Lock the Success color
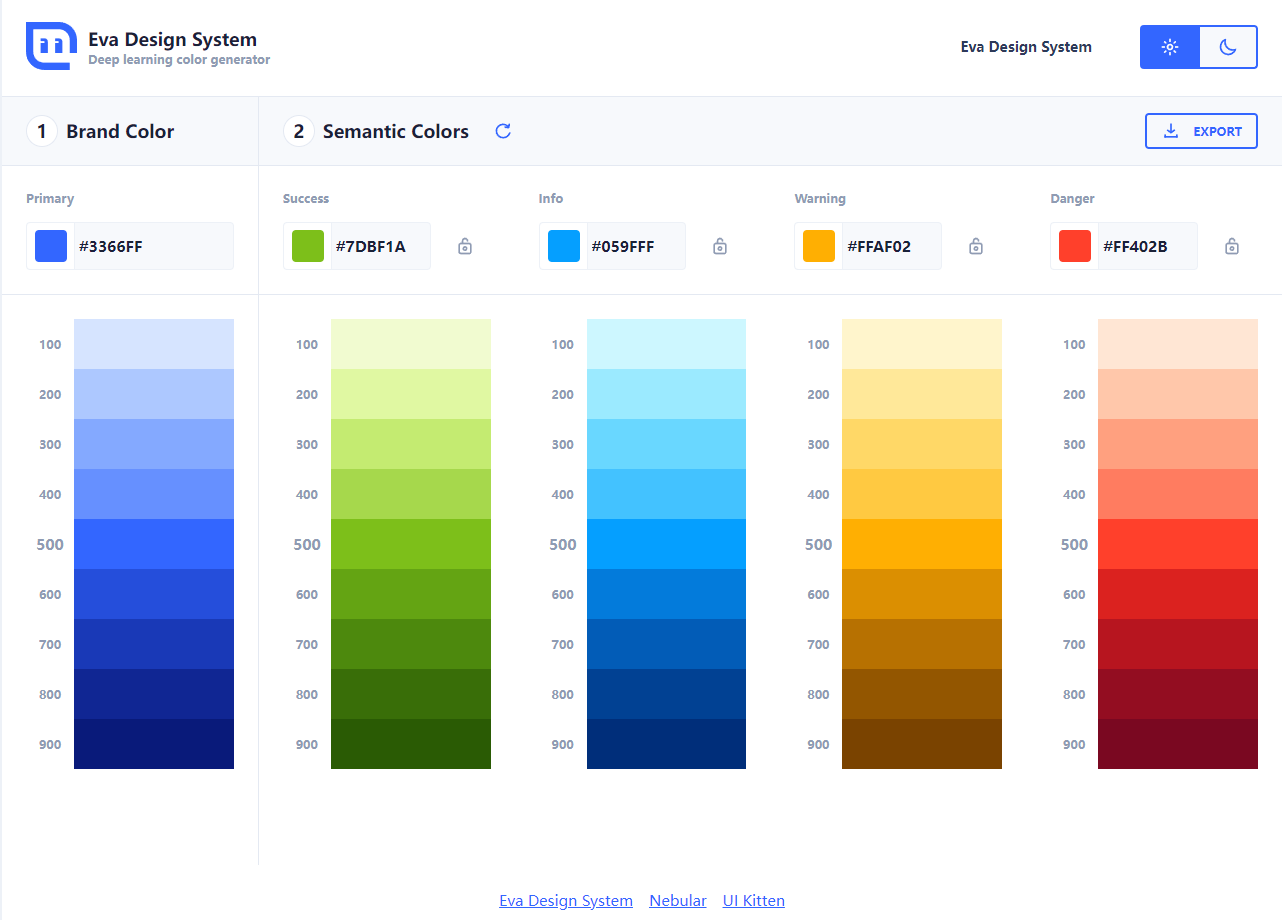Image resolution: width=1282 pixels, height=920 pixels. point(464,245)
